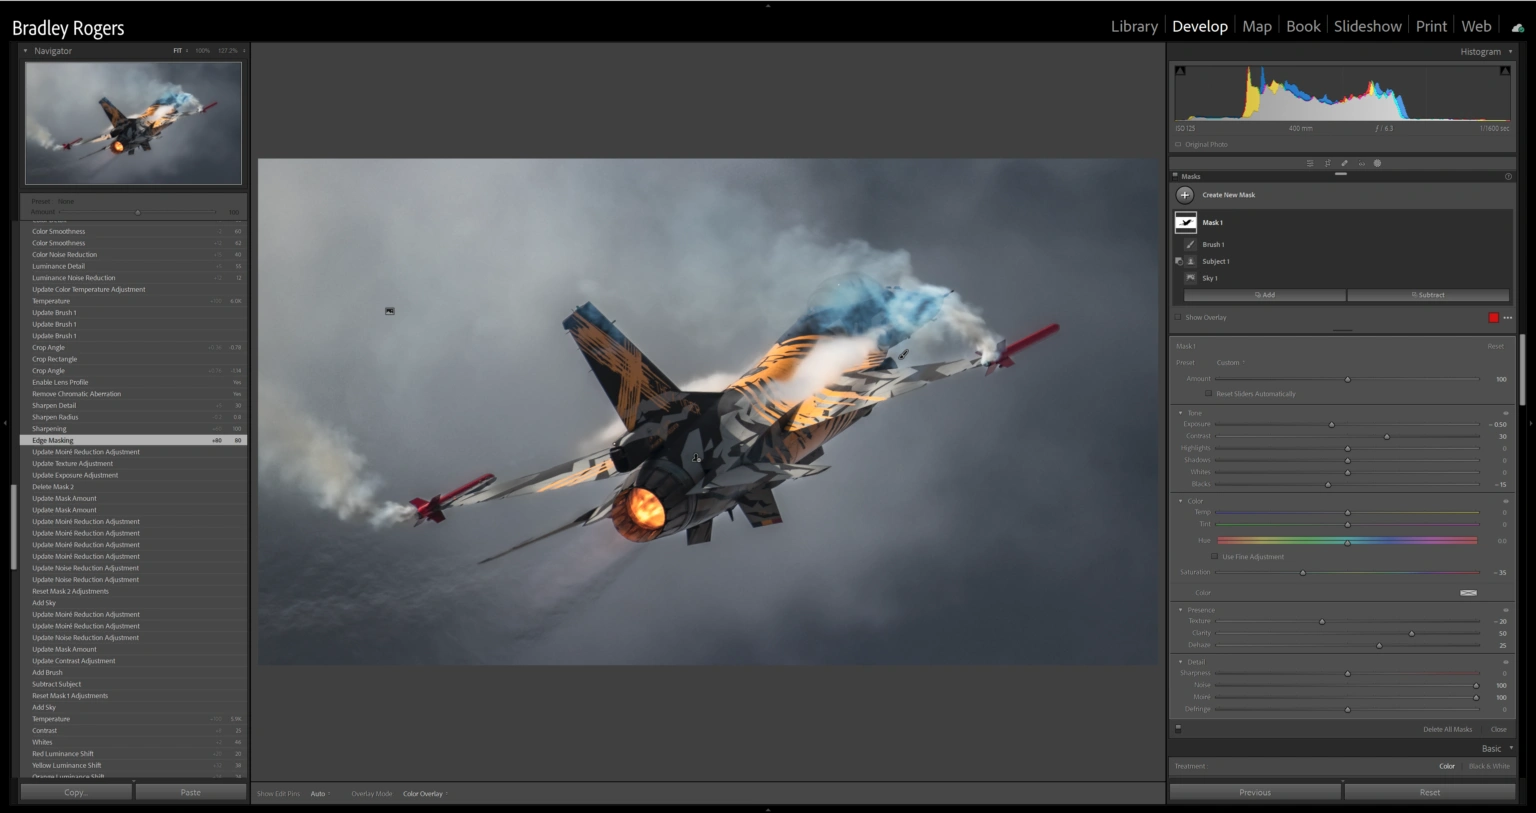Switch to the Library module
Viewport: 1536px width, 813px height.
pos(1134,27)
